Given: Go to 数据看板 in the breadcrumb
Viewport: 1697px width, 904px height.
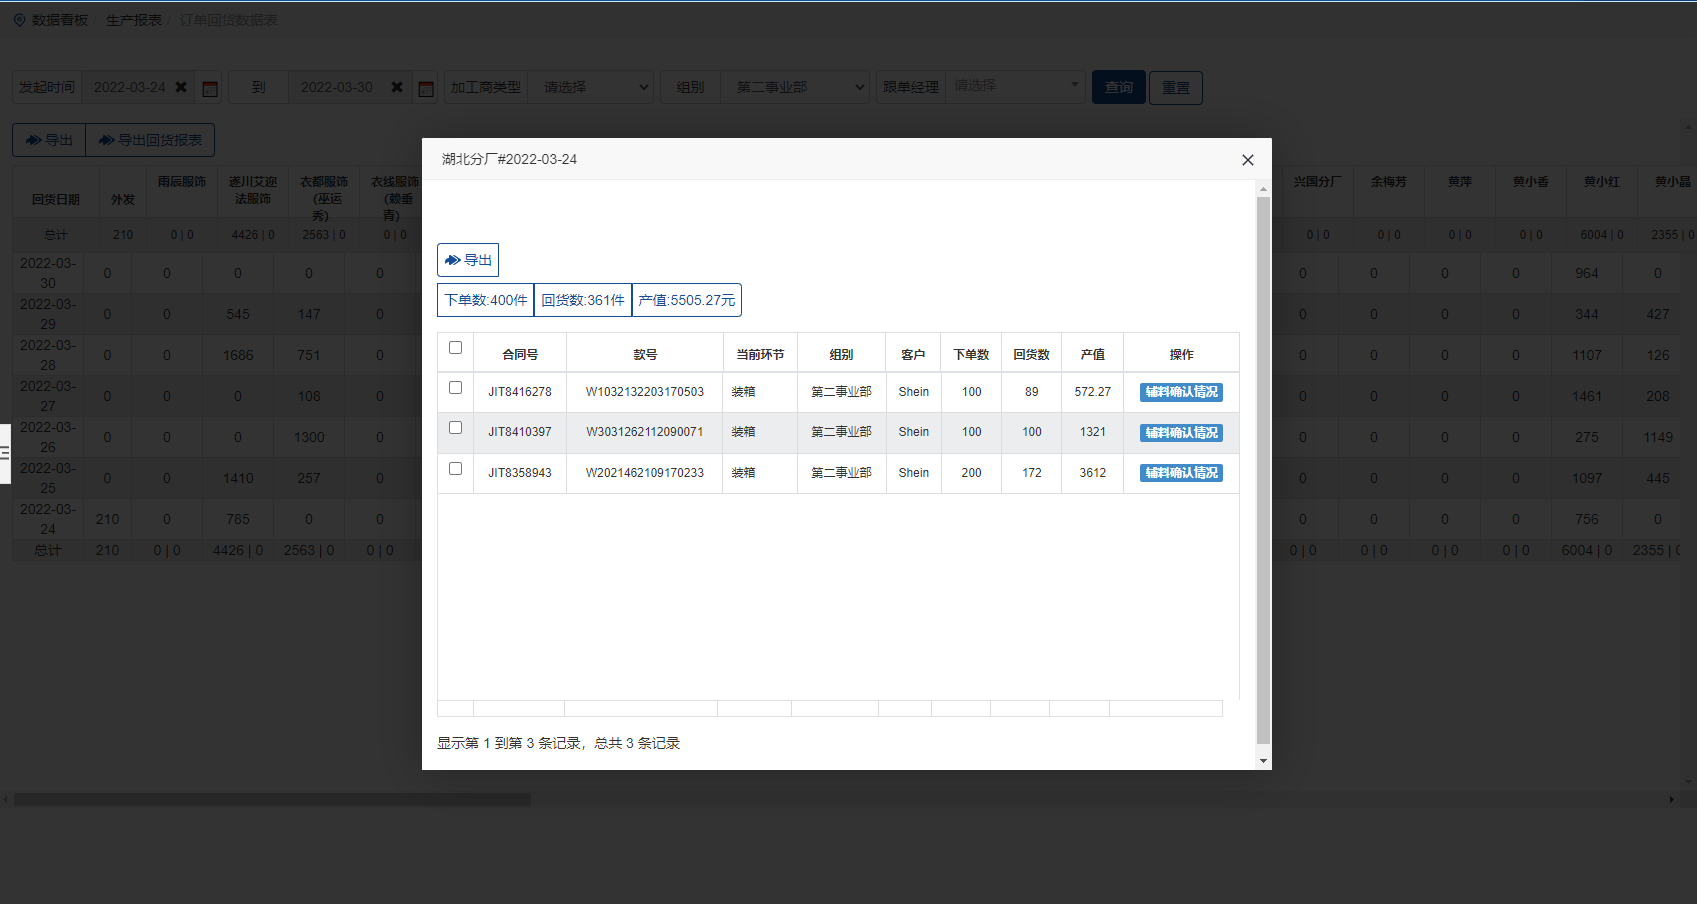Looking at the screenshot, I should click(59, 20).
